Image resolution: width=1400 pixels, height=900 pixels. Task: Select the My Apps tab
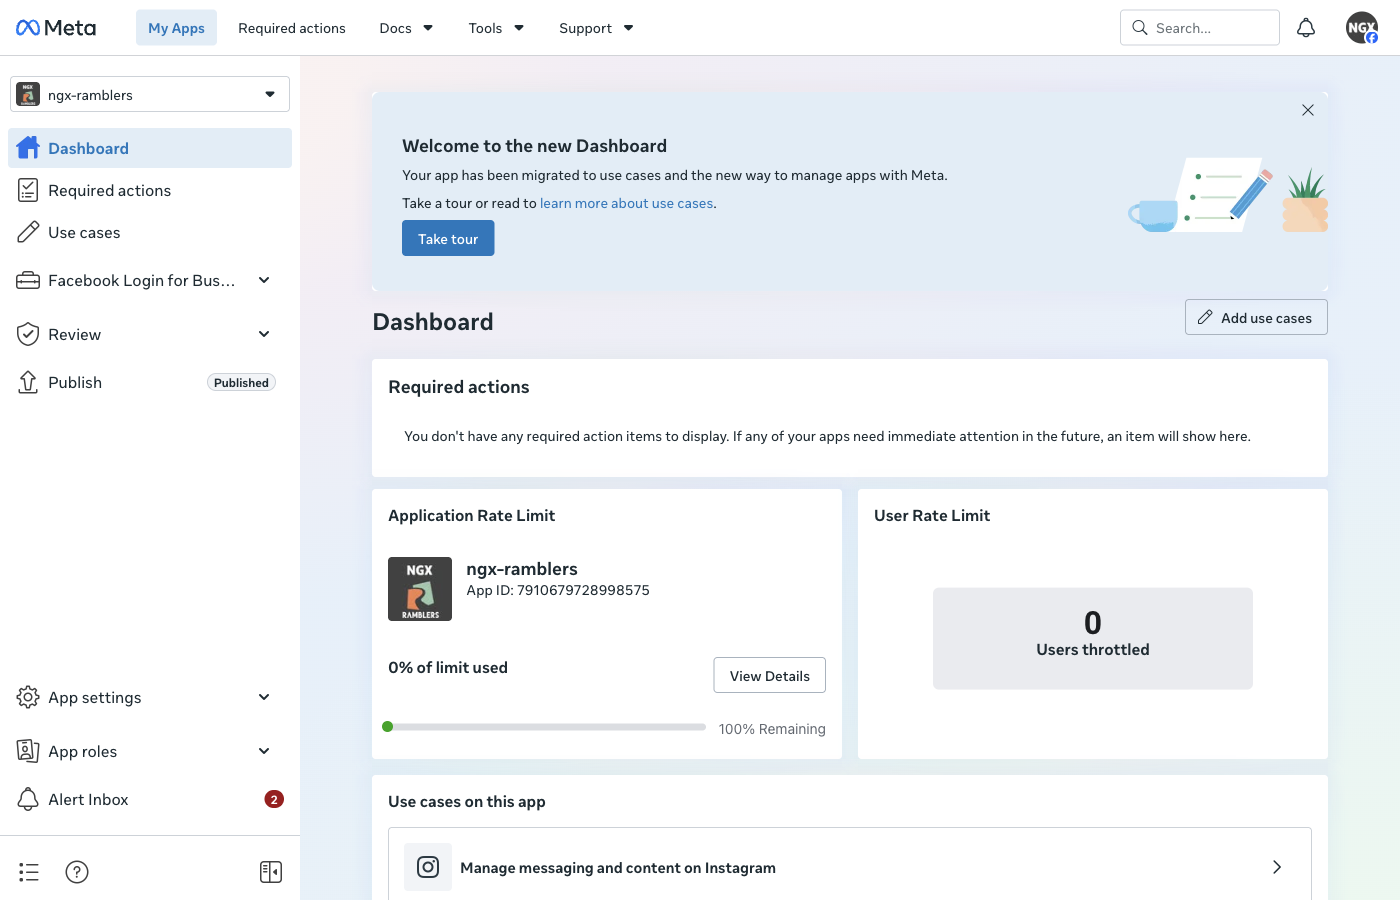pyautogui.click(x=176, y=28)
